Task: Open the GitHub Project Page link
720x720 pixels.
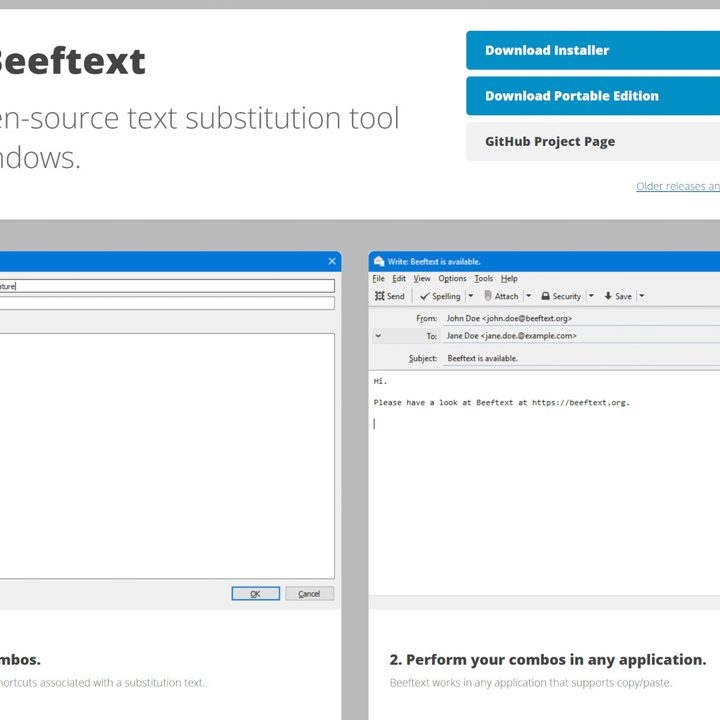Action: tap(593, 141)
